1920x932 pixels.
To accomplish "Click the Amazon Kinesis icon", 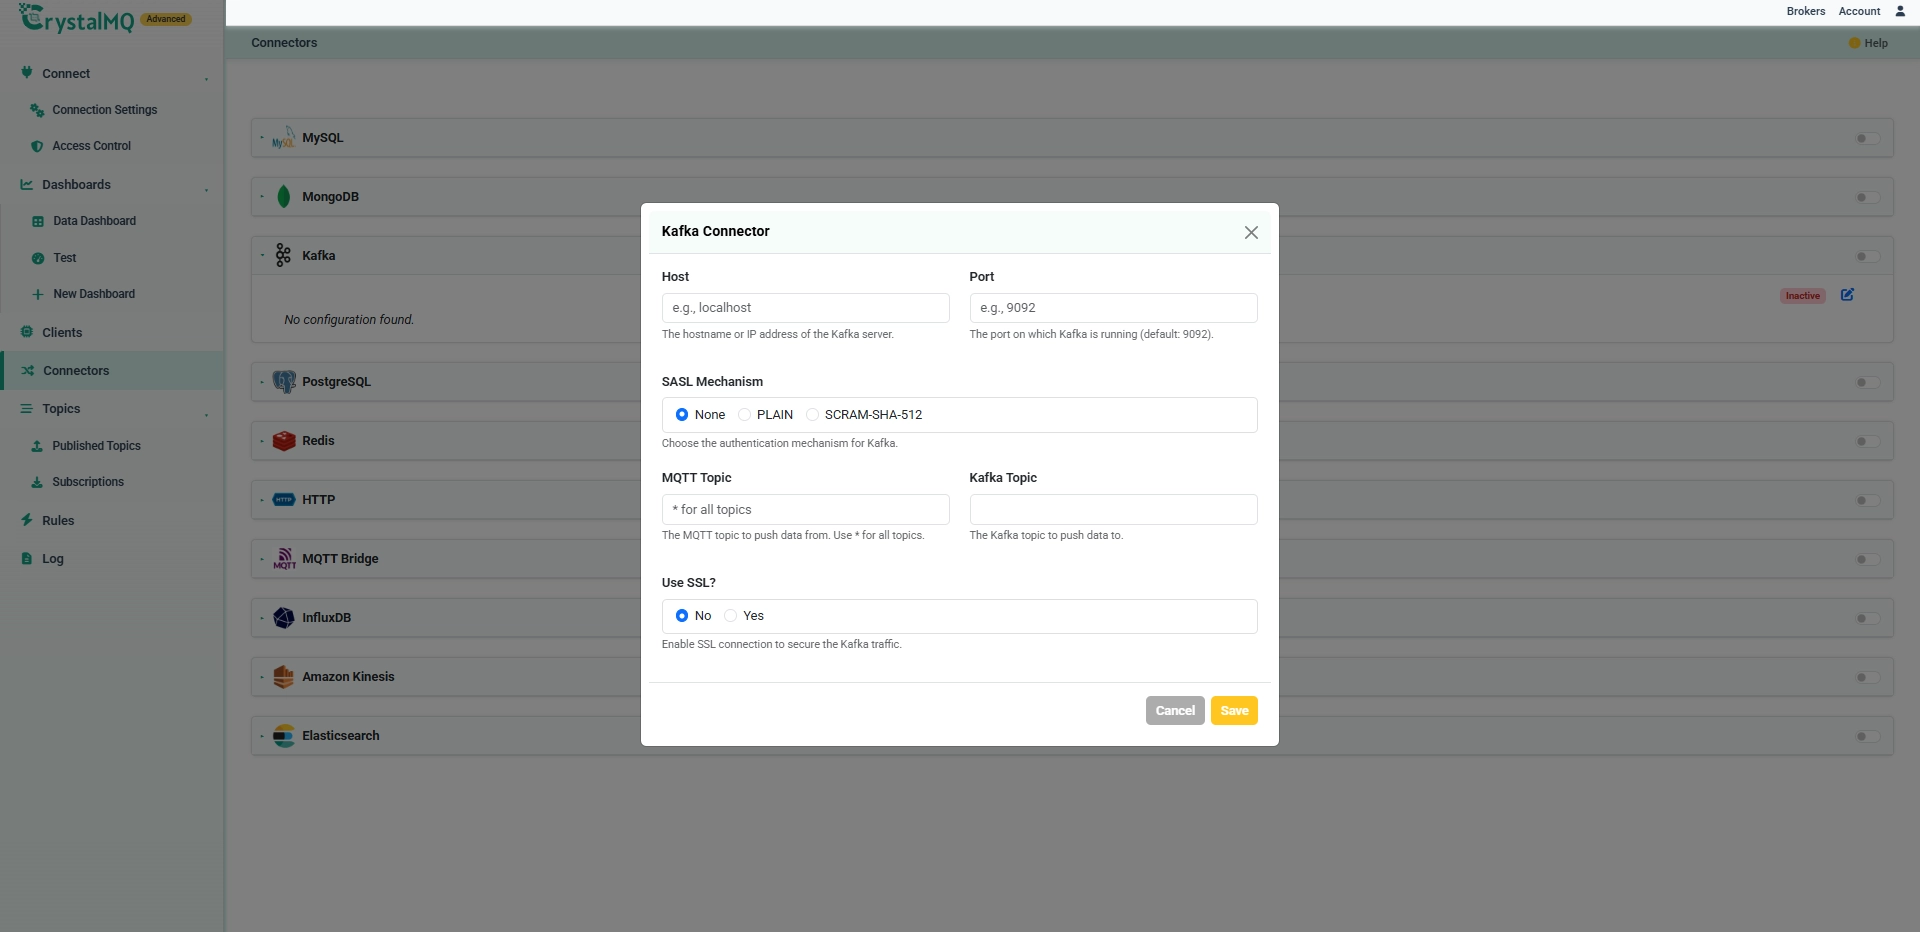I will pyautogui.click(x=284, y=677).
